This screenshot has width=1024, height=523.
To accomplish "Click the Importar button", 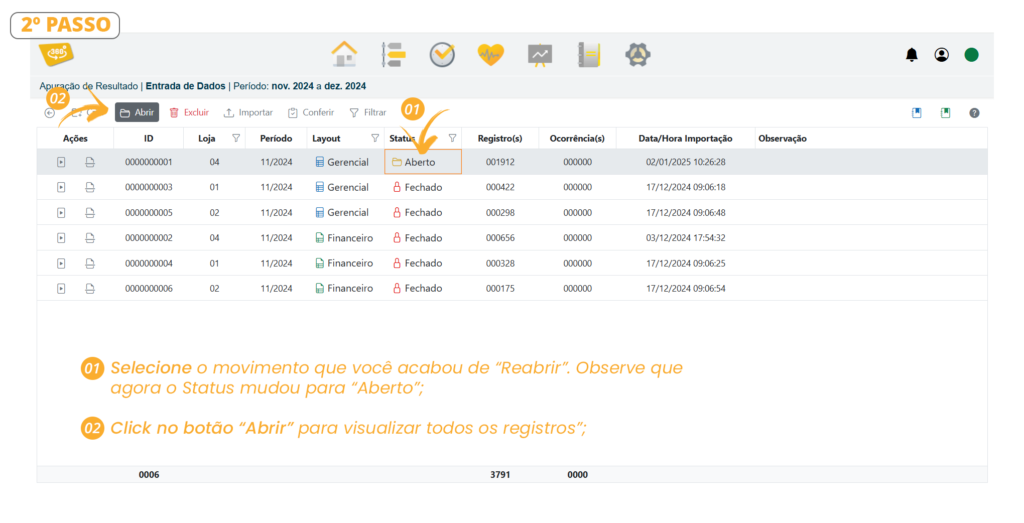I will [248, 112].
